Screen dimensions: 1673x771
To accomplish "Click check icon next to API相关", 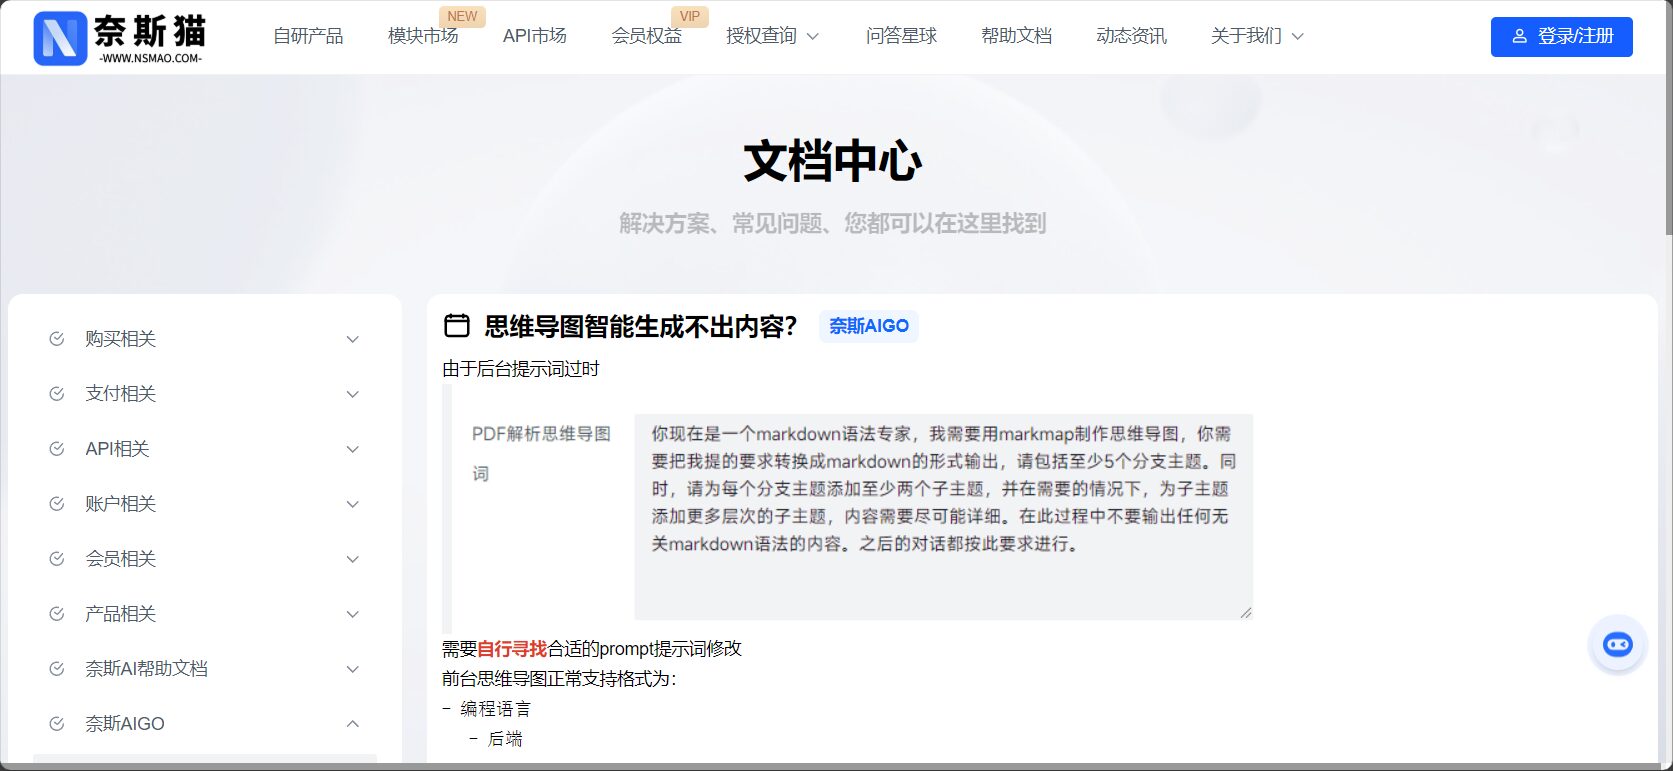I will click(57, 449).
